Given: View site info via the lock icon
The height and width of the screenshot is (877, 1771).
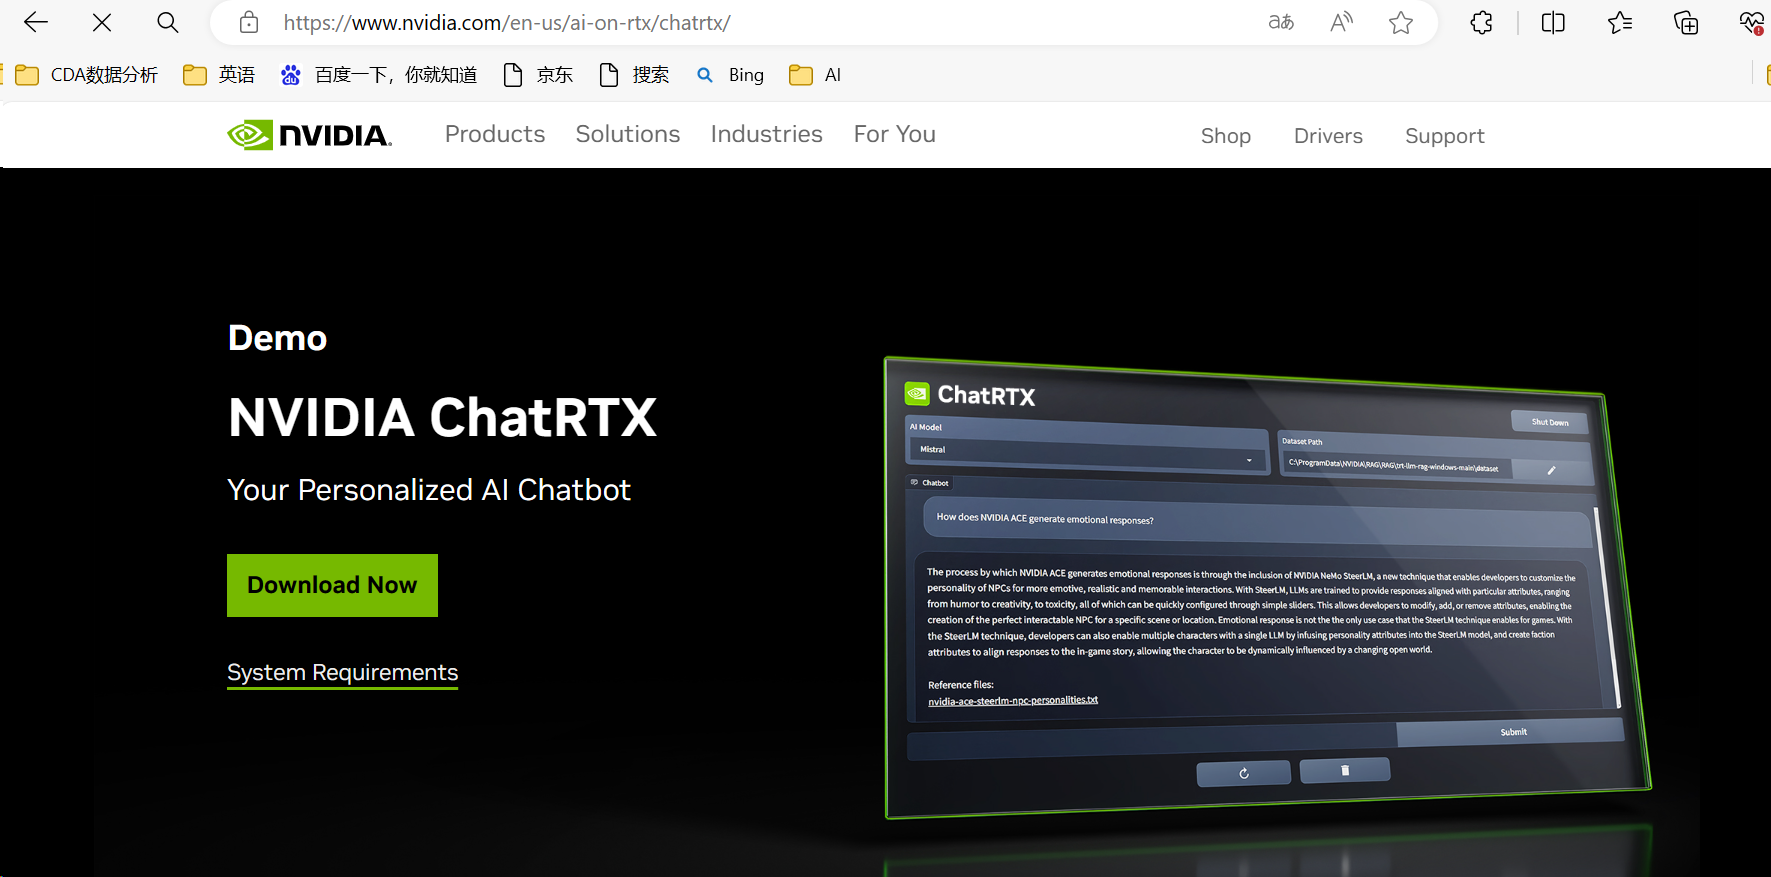Looking at the screenshot, I should (x=249, y=22).
